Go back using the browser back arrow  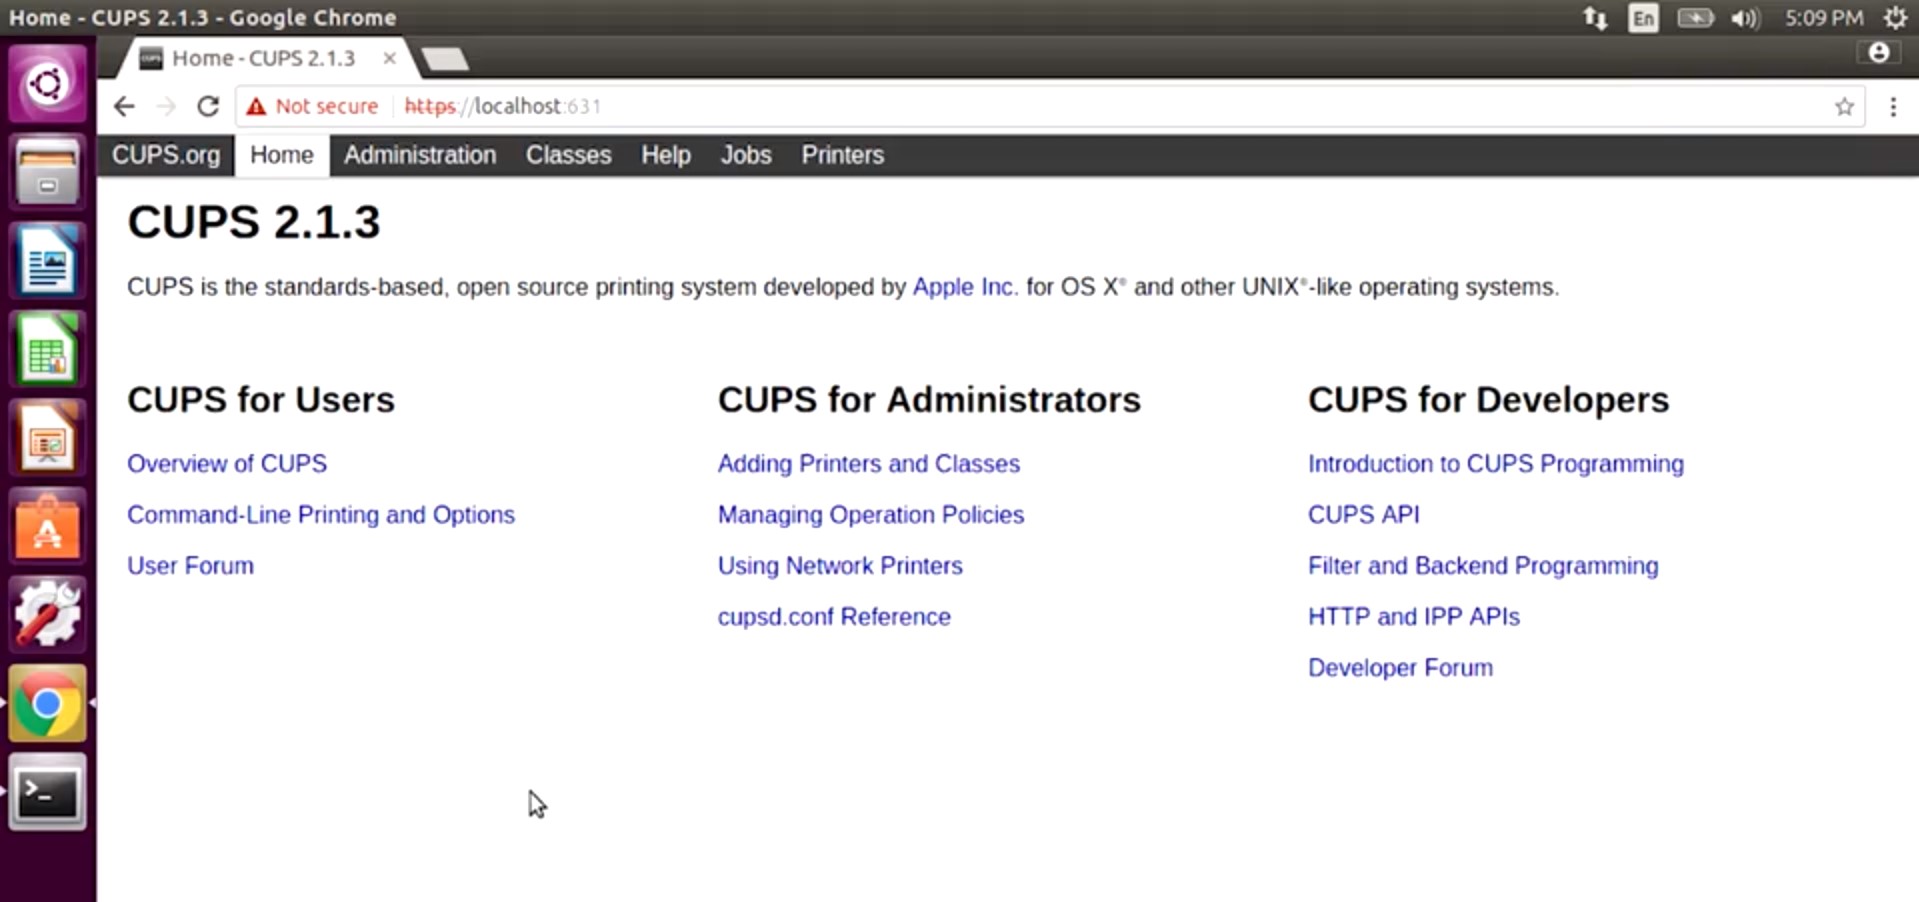click(x=124, y=106)
